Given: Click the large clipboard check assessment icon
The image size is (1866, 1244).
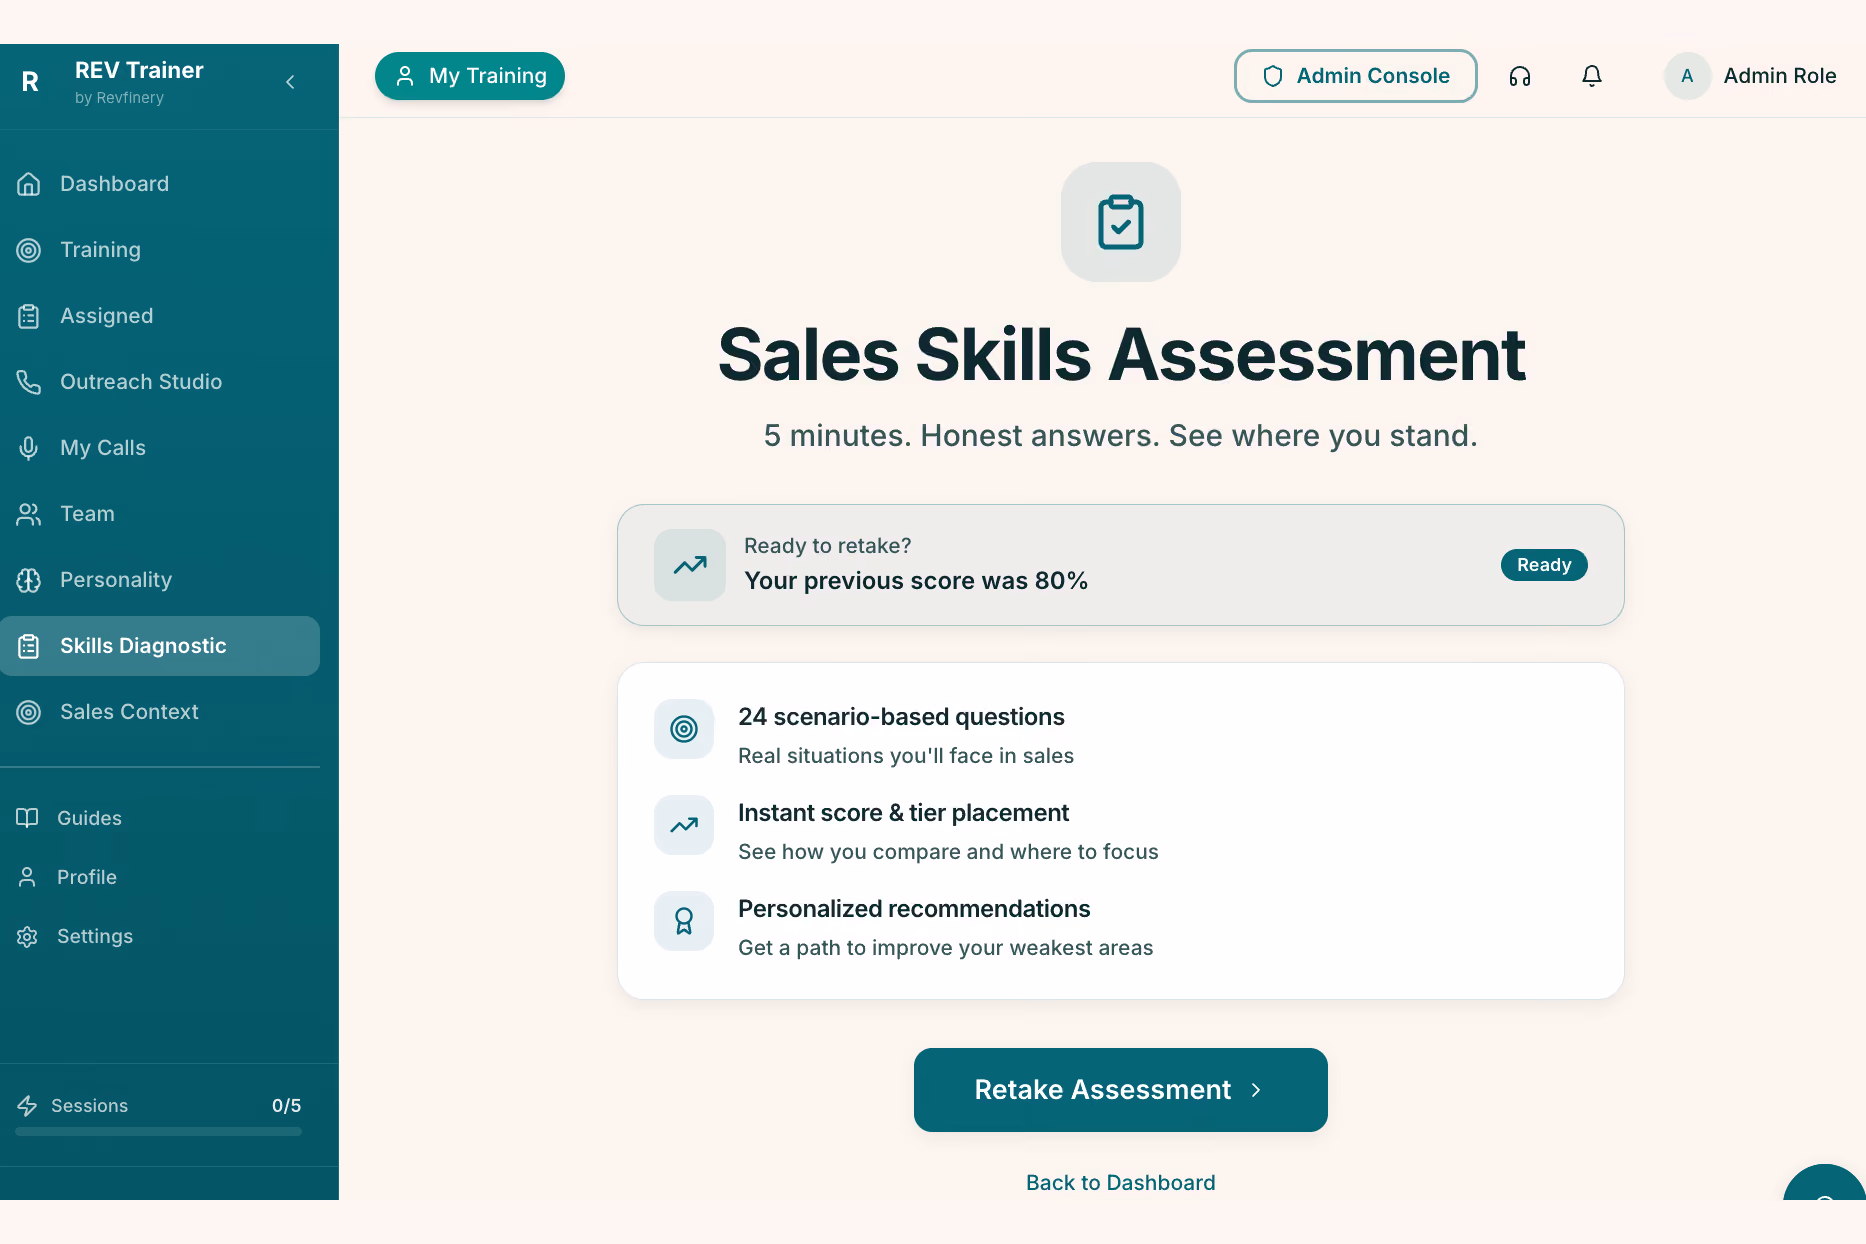Looking at the screenshot, I should click(x=1121, y=222).
